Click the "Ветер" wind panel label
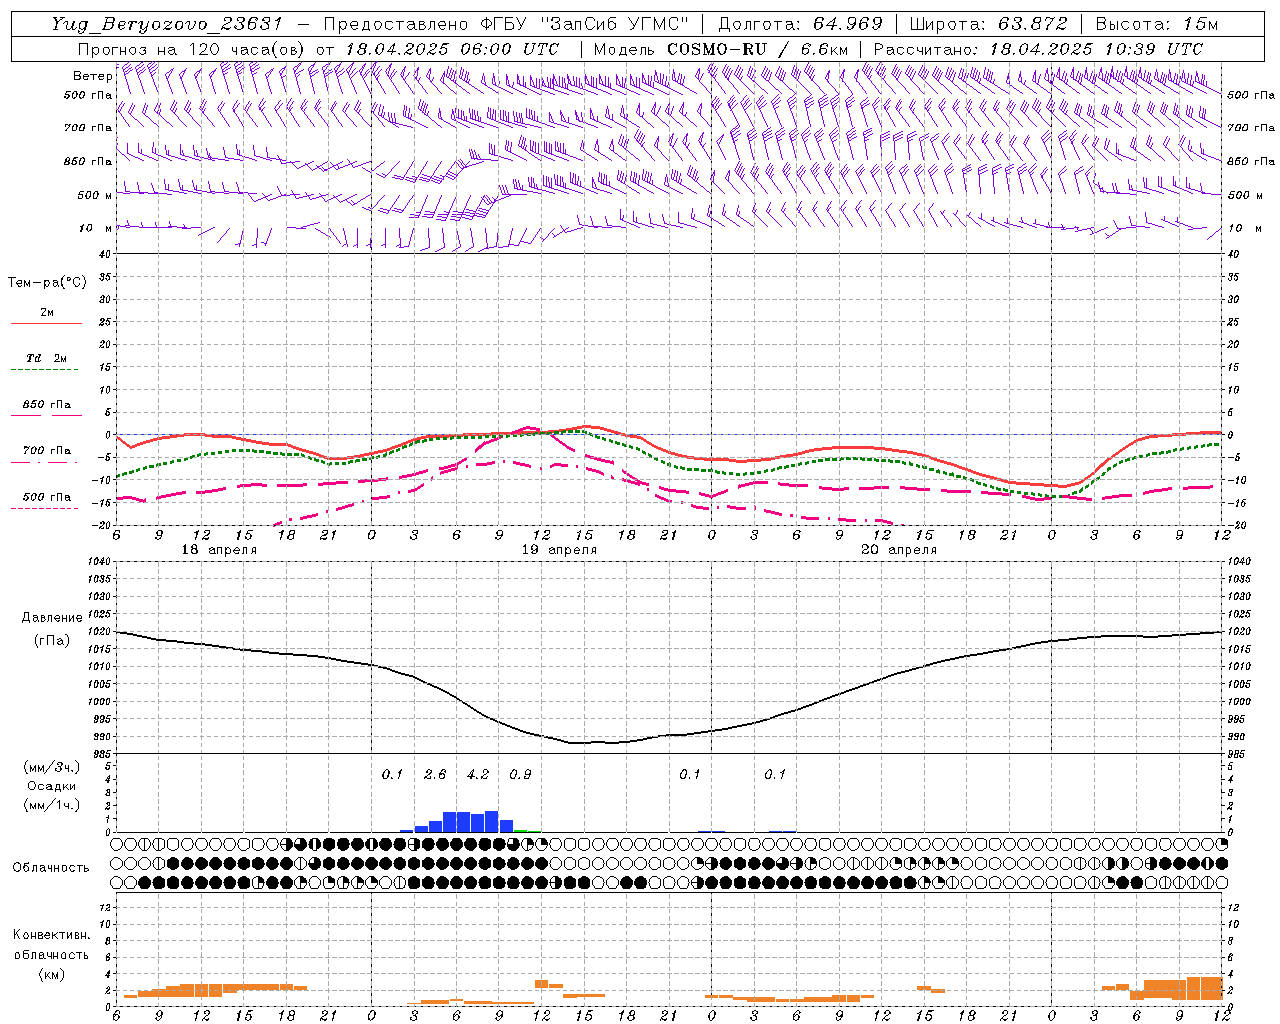This screenshot has width=1280, height=1024. [x=92, y=76]
